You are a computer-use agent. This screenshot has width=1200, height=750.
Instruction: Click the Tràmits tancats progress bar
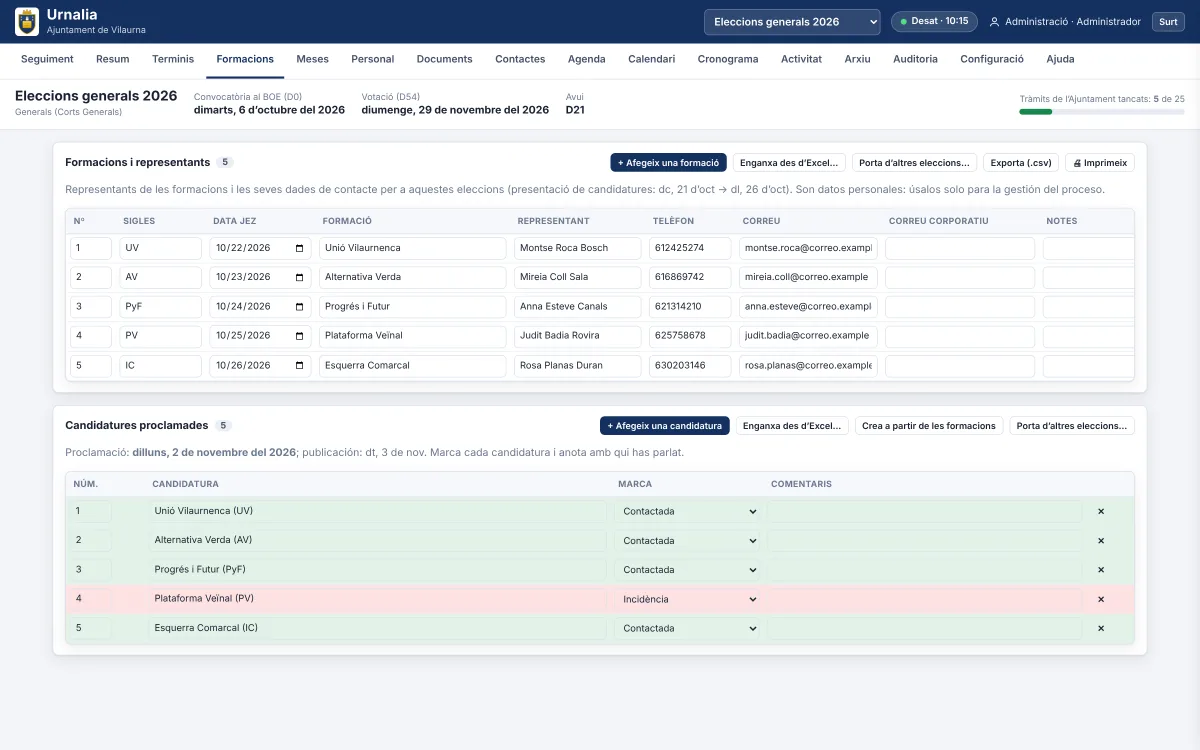point(1102,112)
